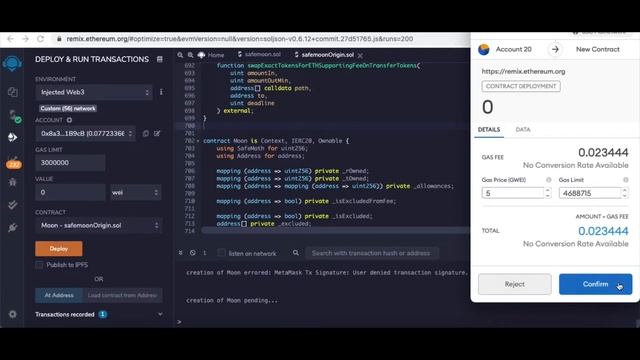
Task: Click the orange Deploy button
Action: pyautogui.click(x=59, y=249)
